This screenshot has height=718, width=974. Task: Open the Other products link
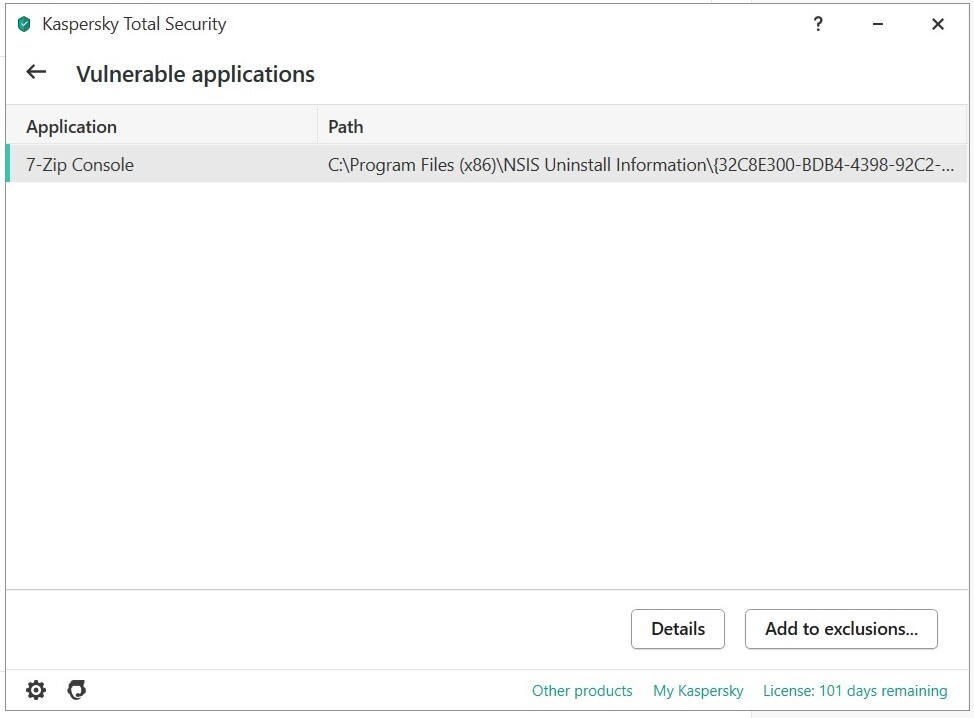pyautogui.click(x=582, y=691)
